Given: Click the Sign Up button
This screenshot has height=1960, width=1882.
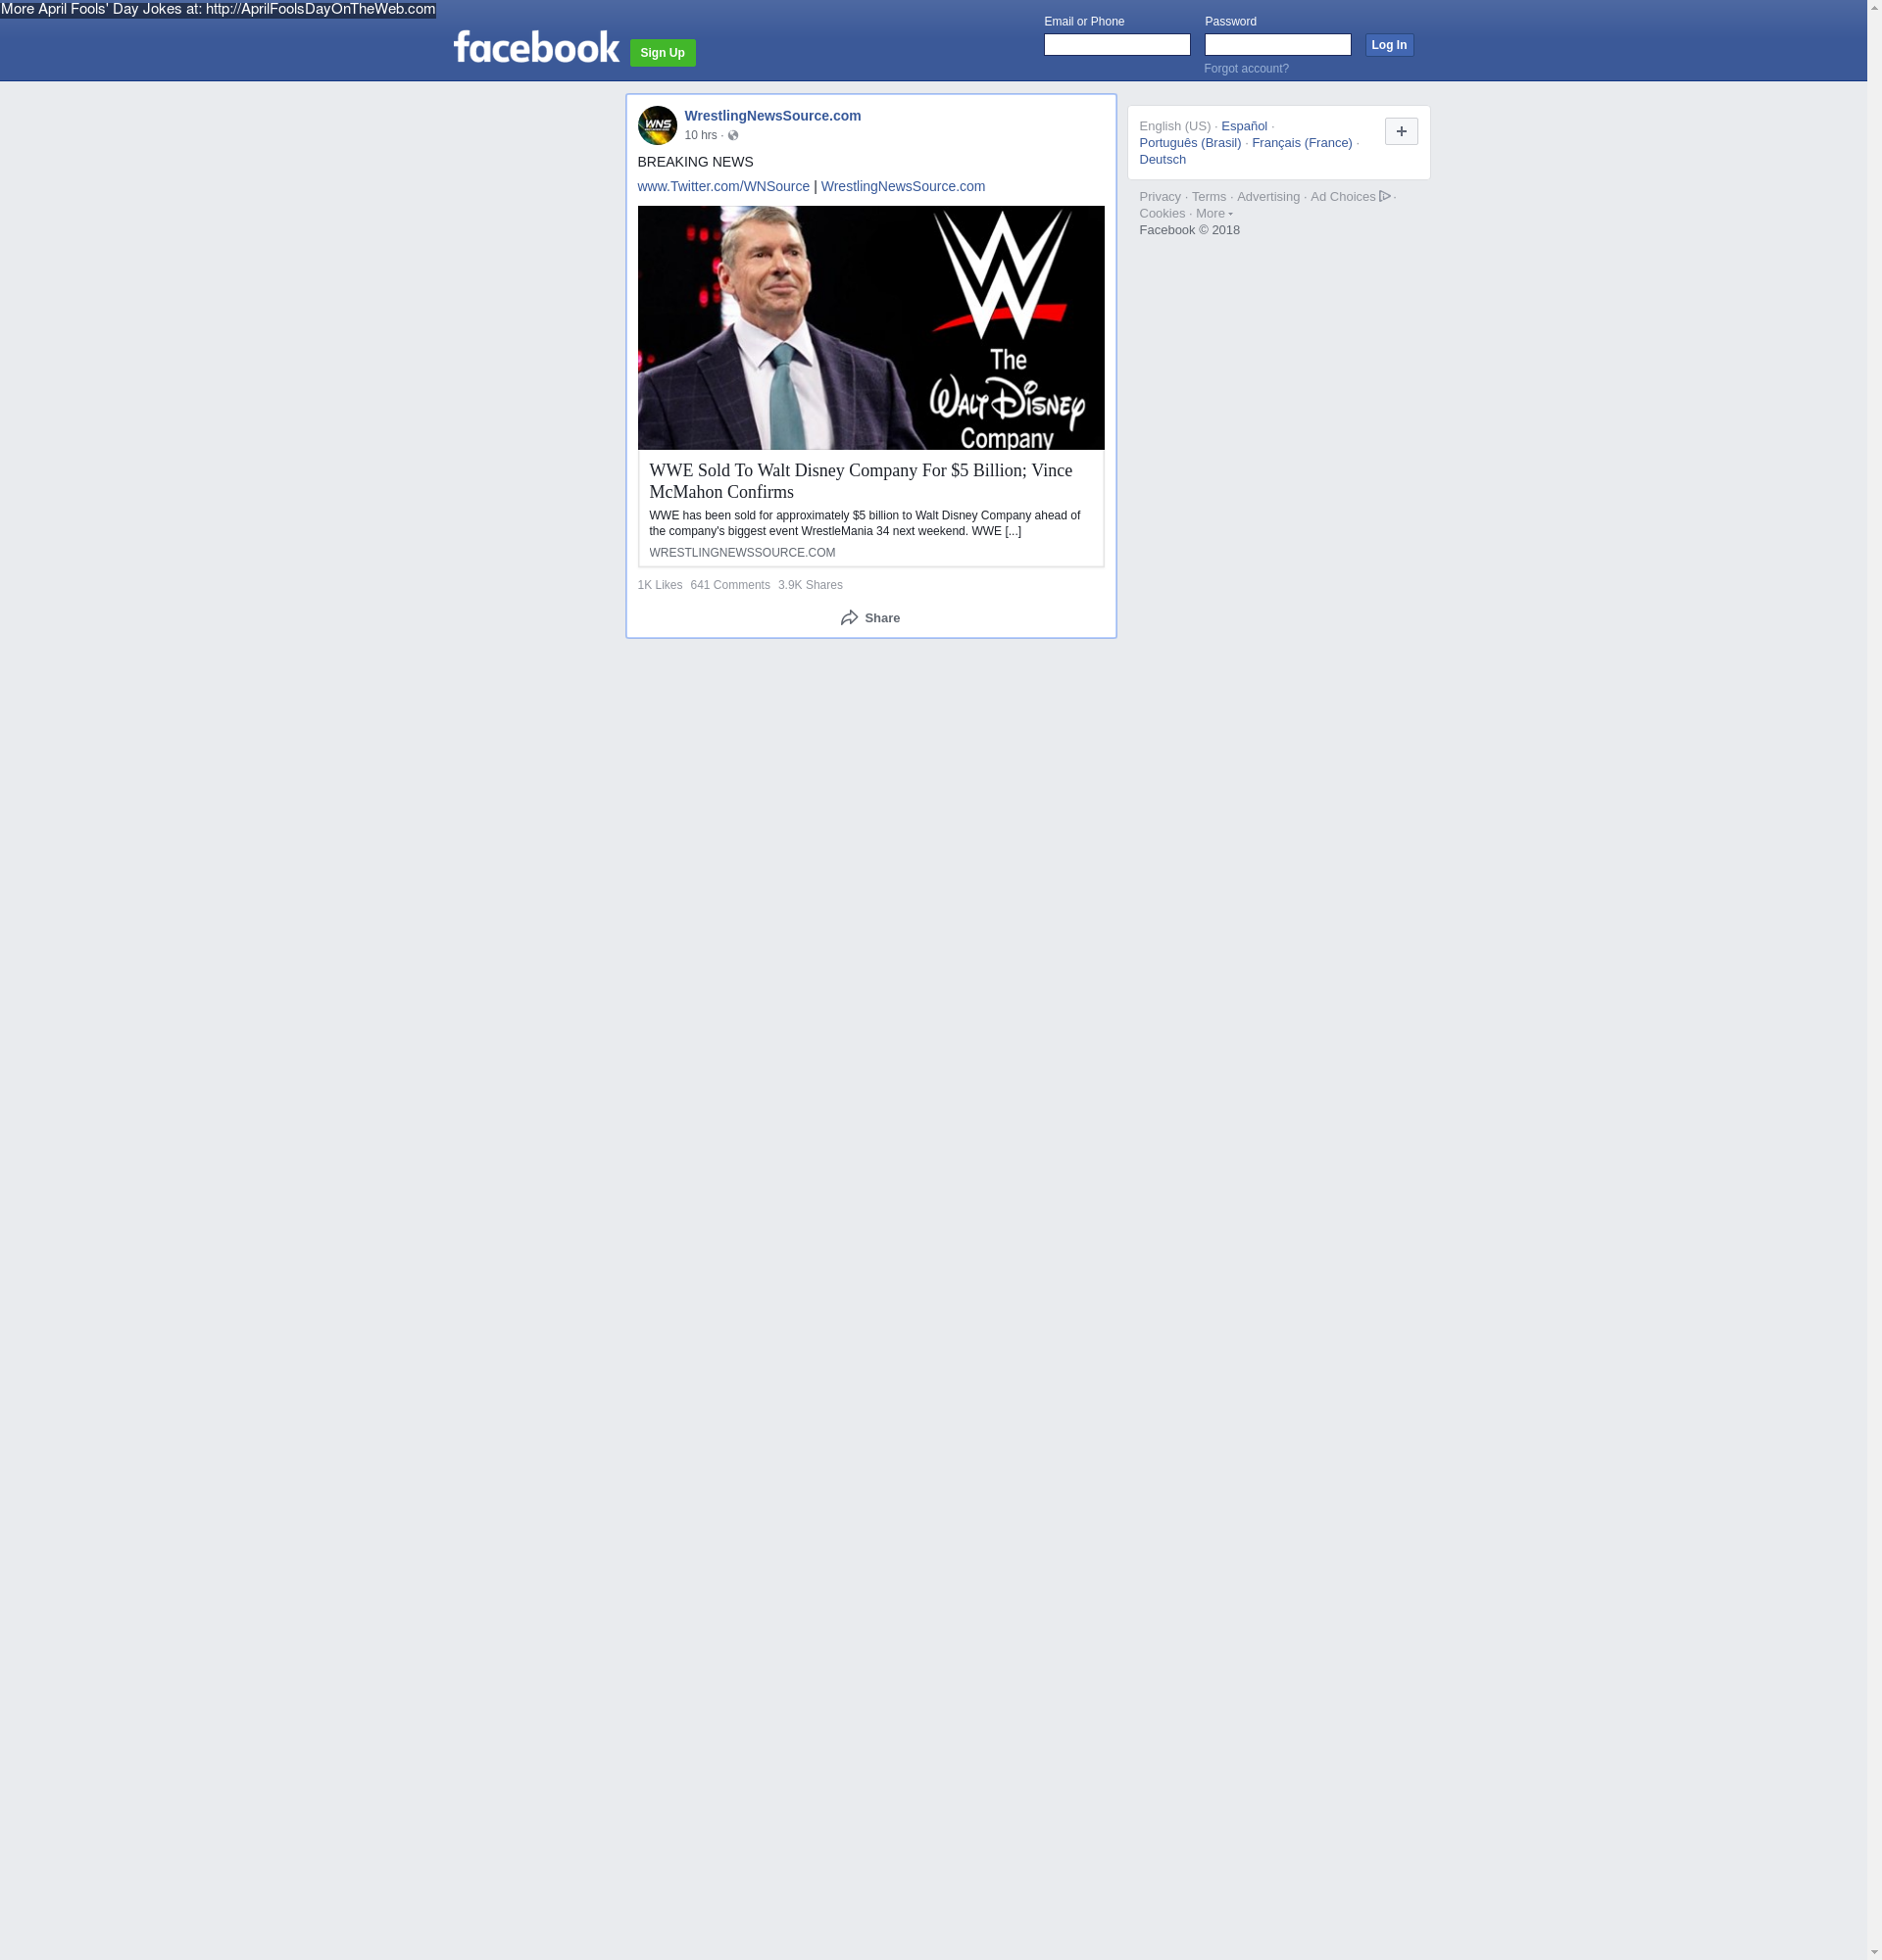Looking at the screenshot, I should pos(662,53).
